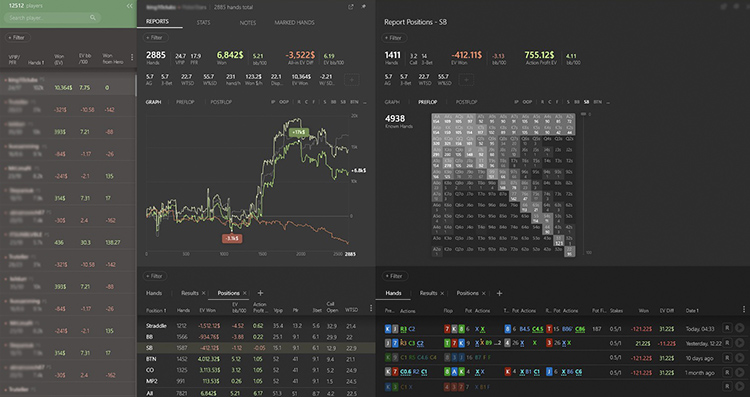Toggle BTN position filter above the graph
Screen dimensions: 750x397
click(x=354, y=102)
